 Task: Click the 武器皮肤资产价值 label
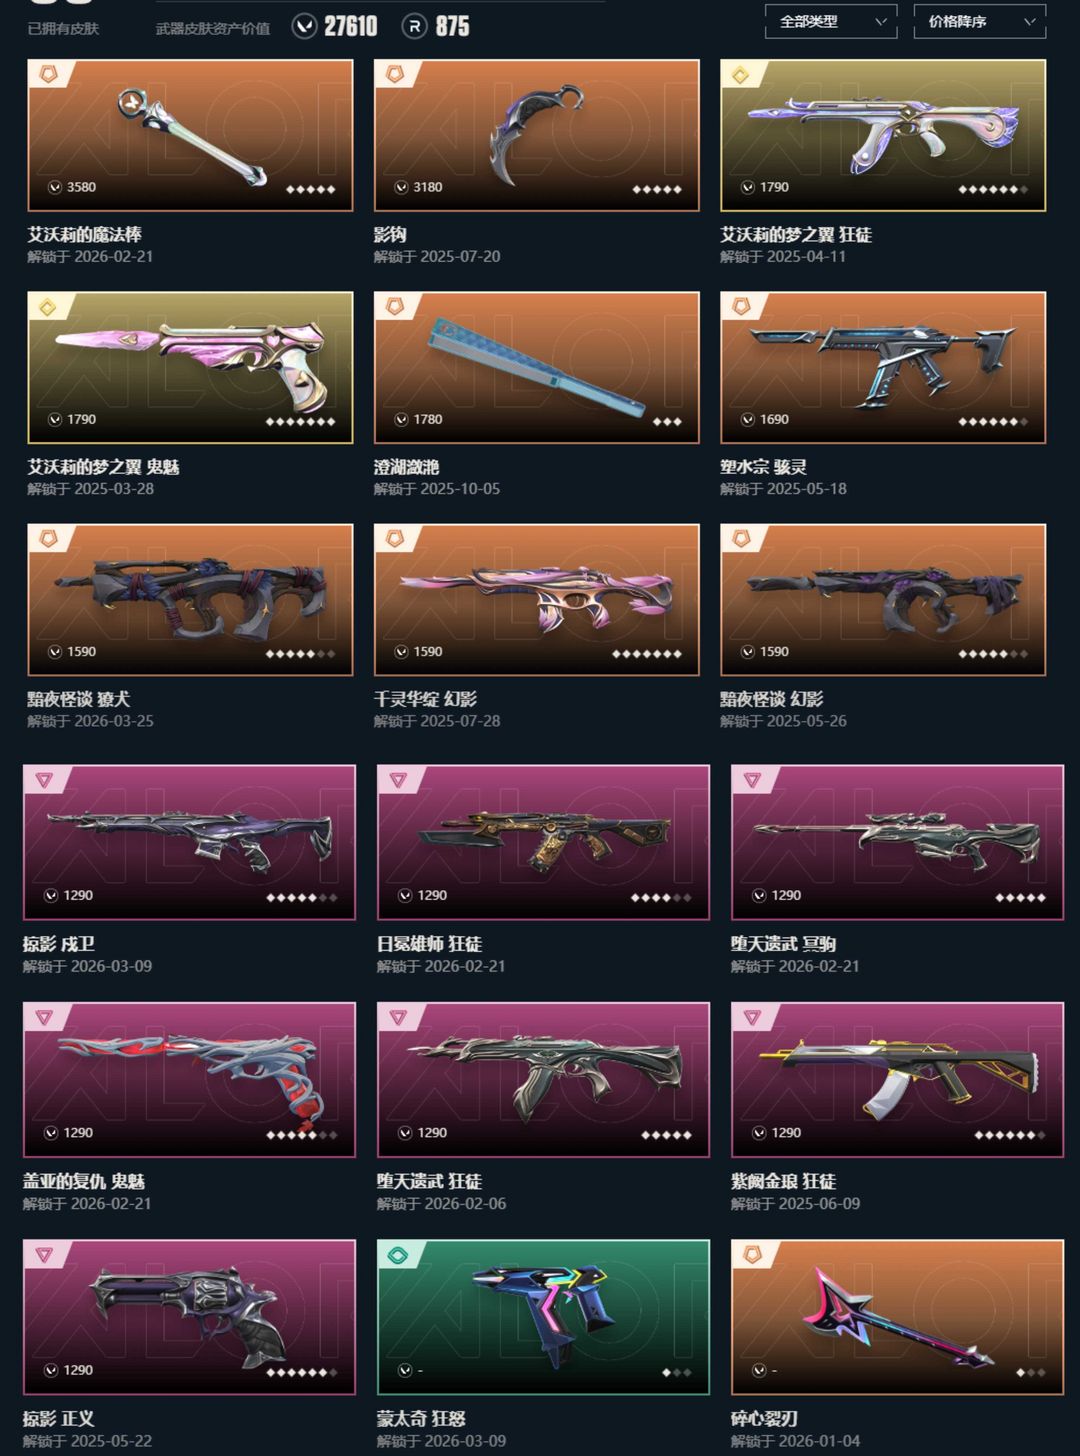pyautogui.click(x=213, y=28)
